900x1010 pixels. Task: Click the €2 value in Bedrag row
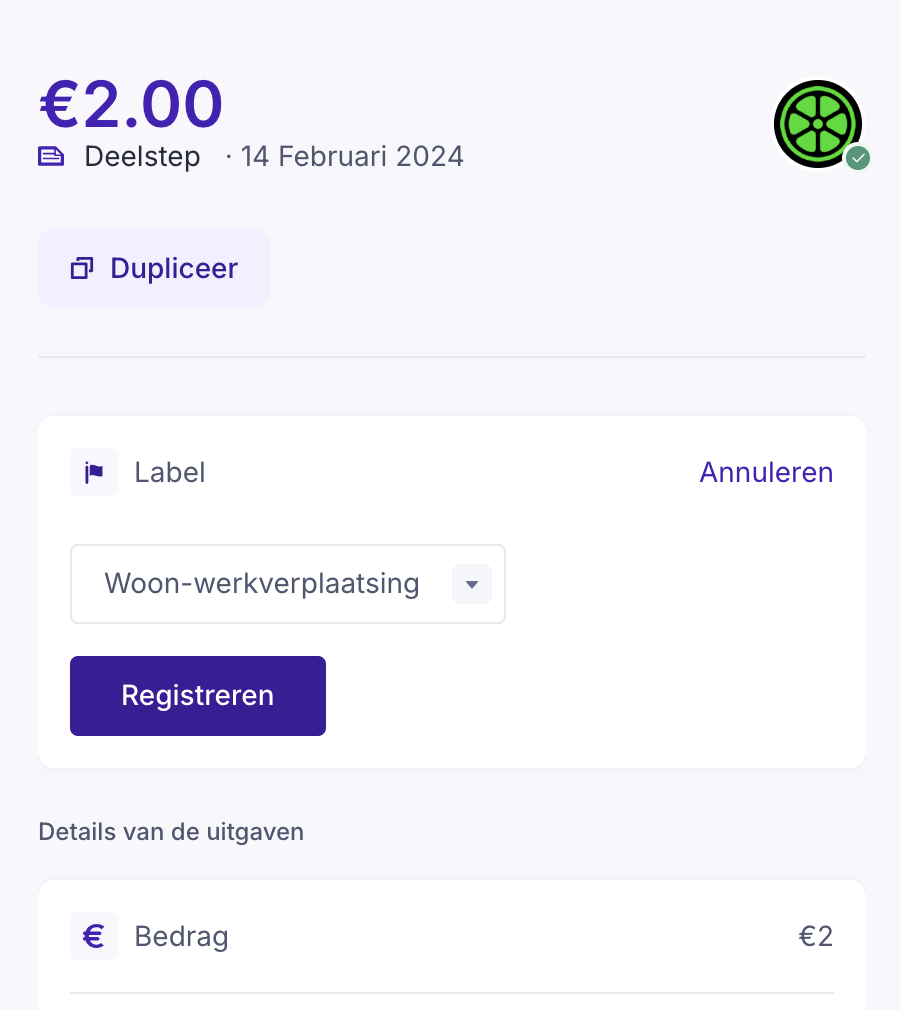(815, 937)
